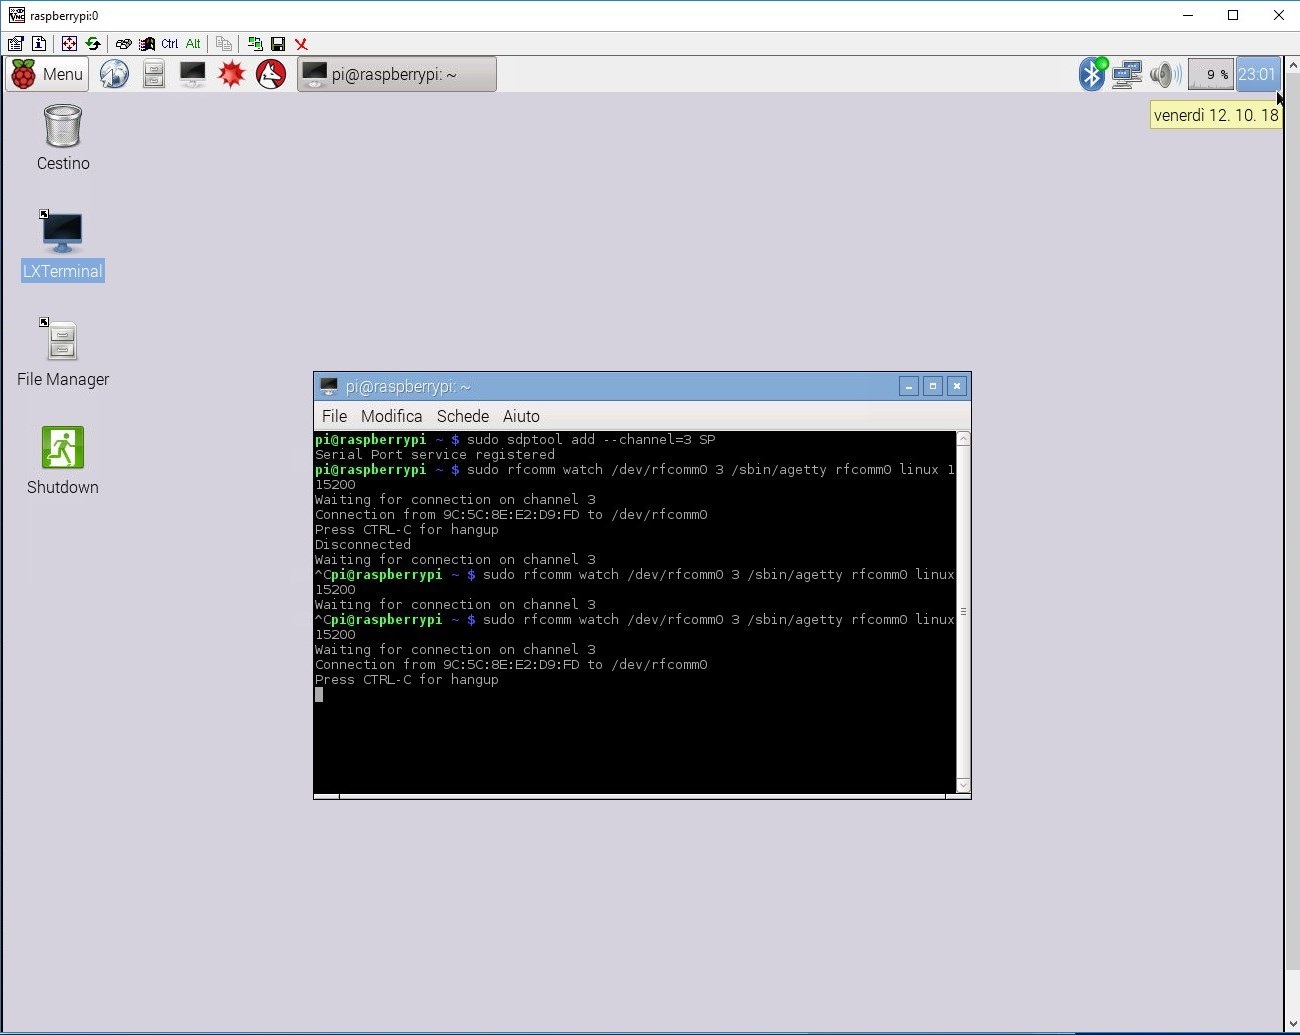Open the Bluetooth menu in the system tray
1300x1035 pixels.
1092,74
